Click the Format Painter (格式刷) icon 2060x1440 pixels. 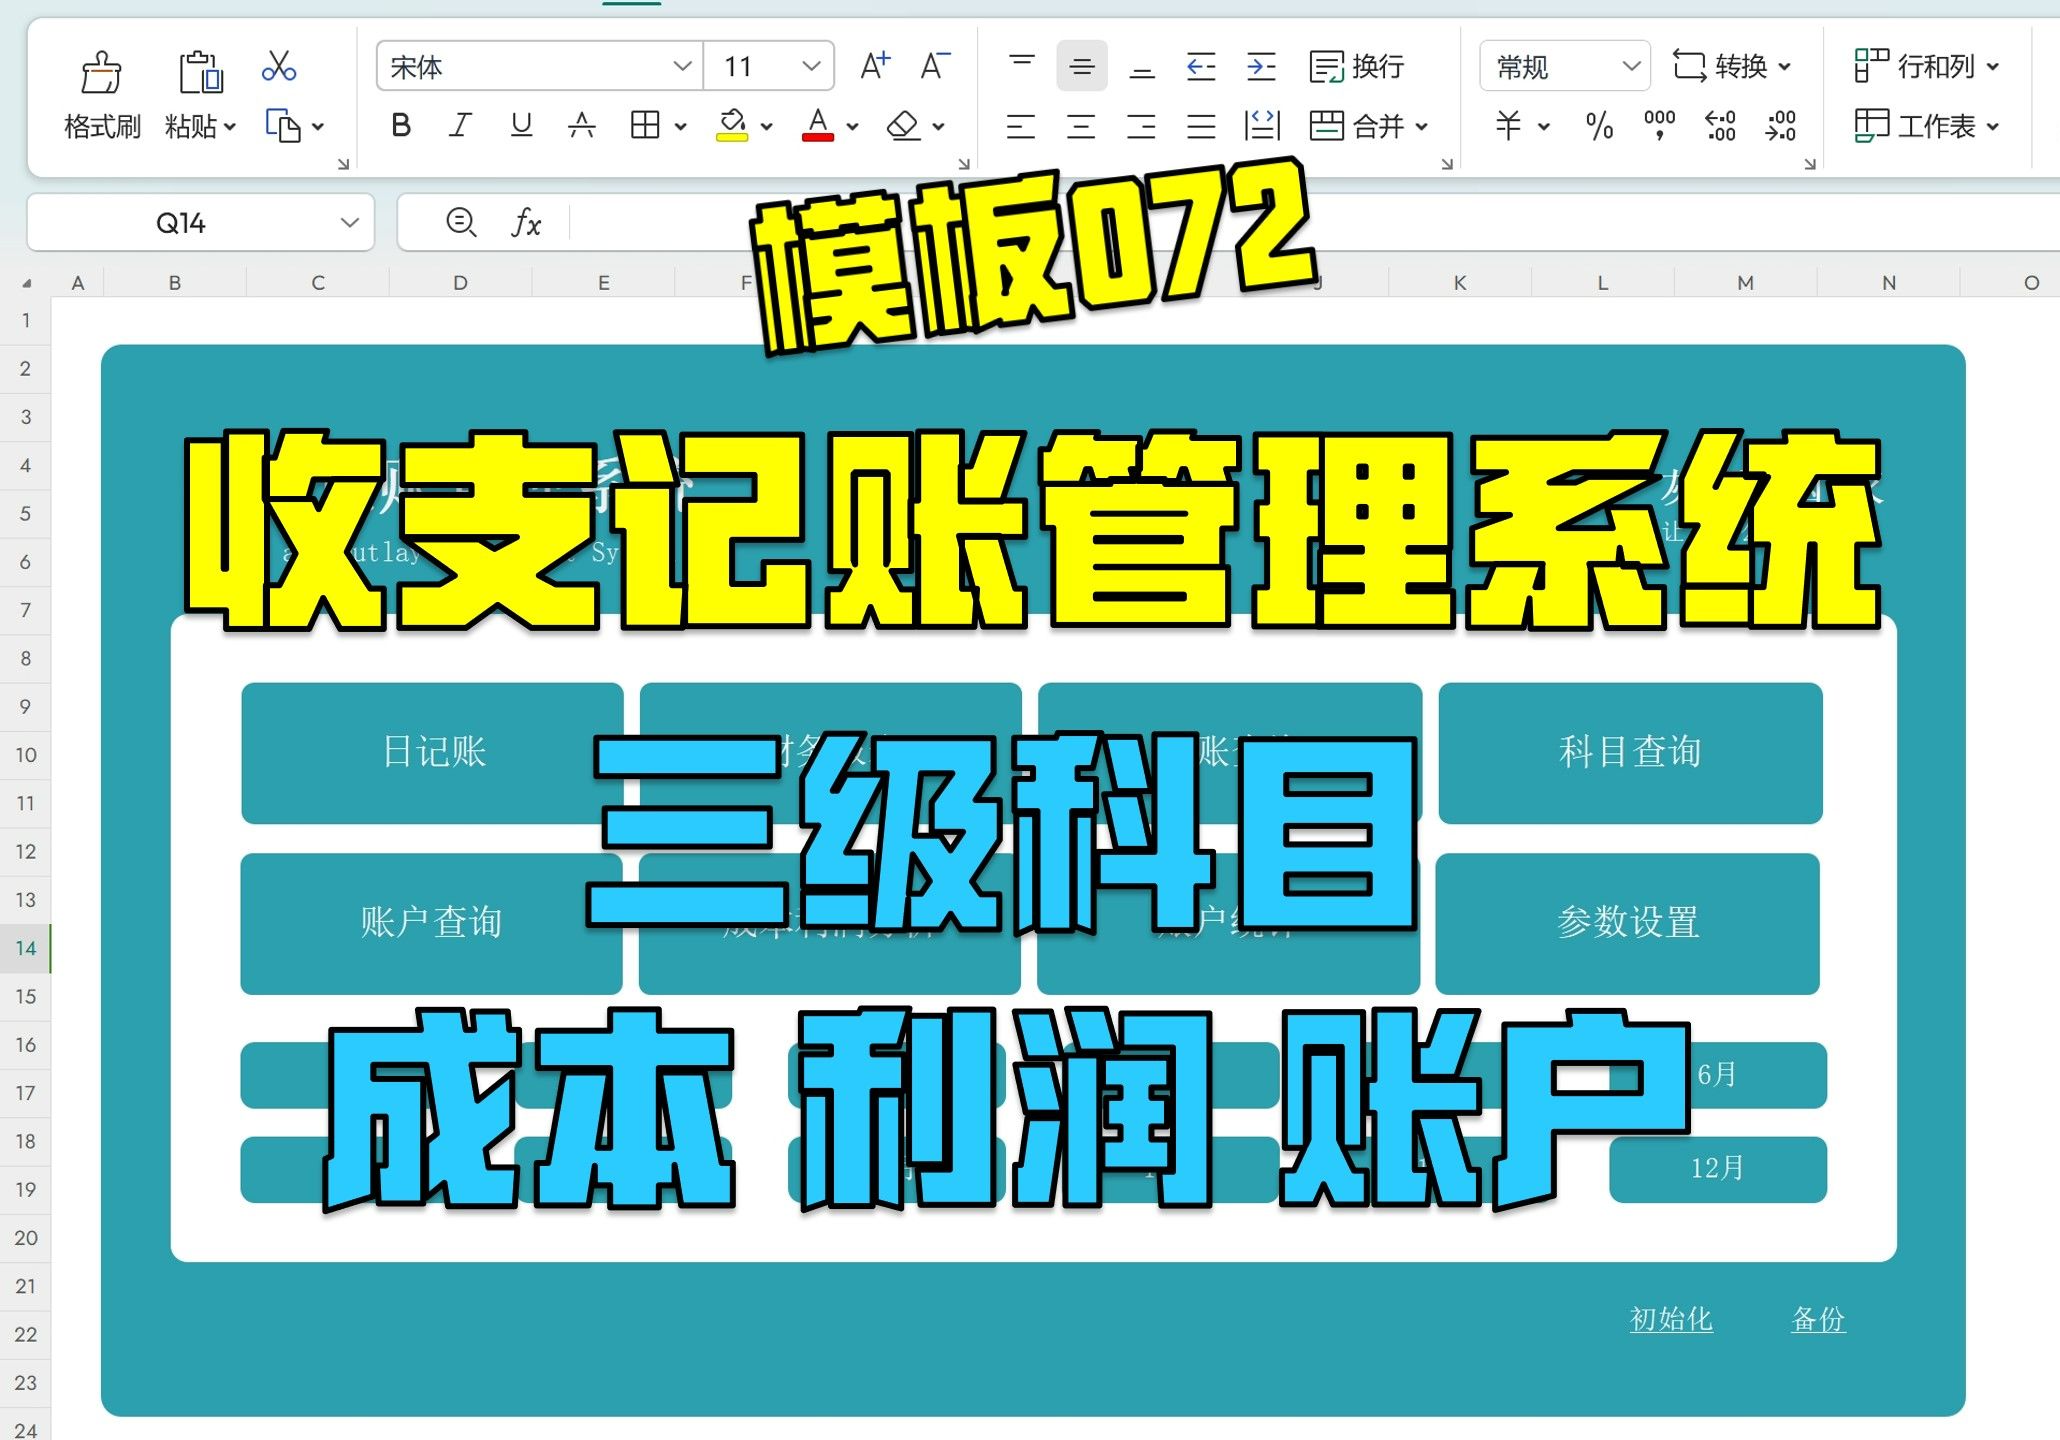tap(101, 72)
